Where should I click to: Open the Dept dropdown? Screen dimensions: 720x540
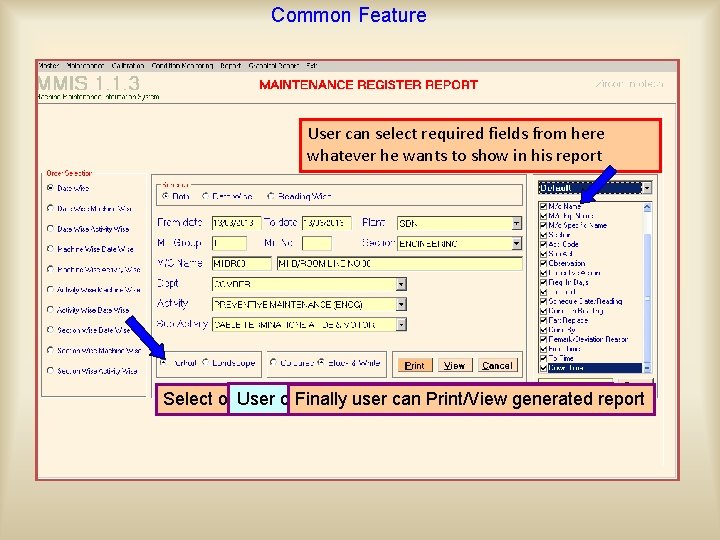[401, 284]
